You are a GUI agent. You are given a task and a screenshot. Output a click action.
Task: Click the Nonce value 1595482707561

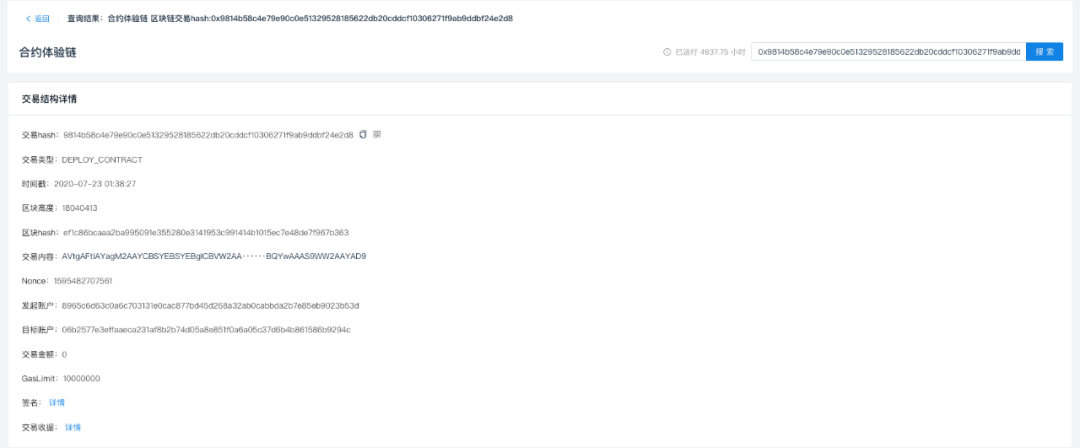[83, 281]
